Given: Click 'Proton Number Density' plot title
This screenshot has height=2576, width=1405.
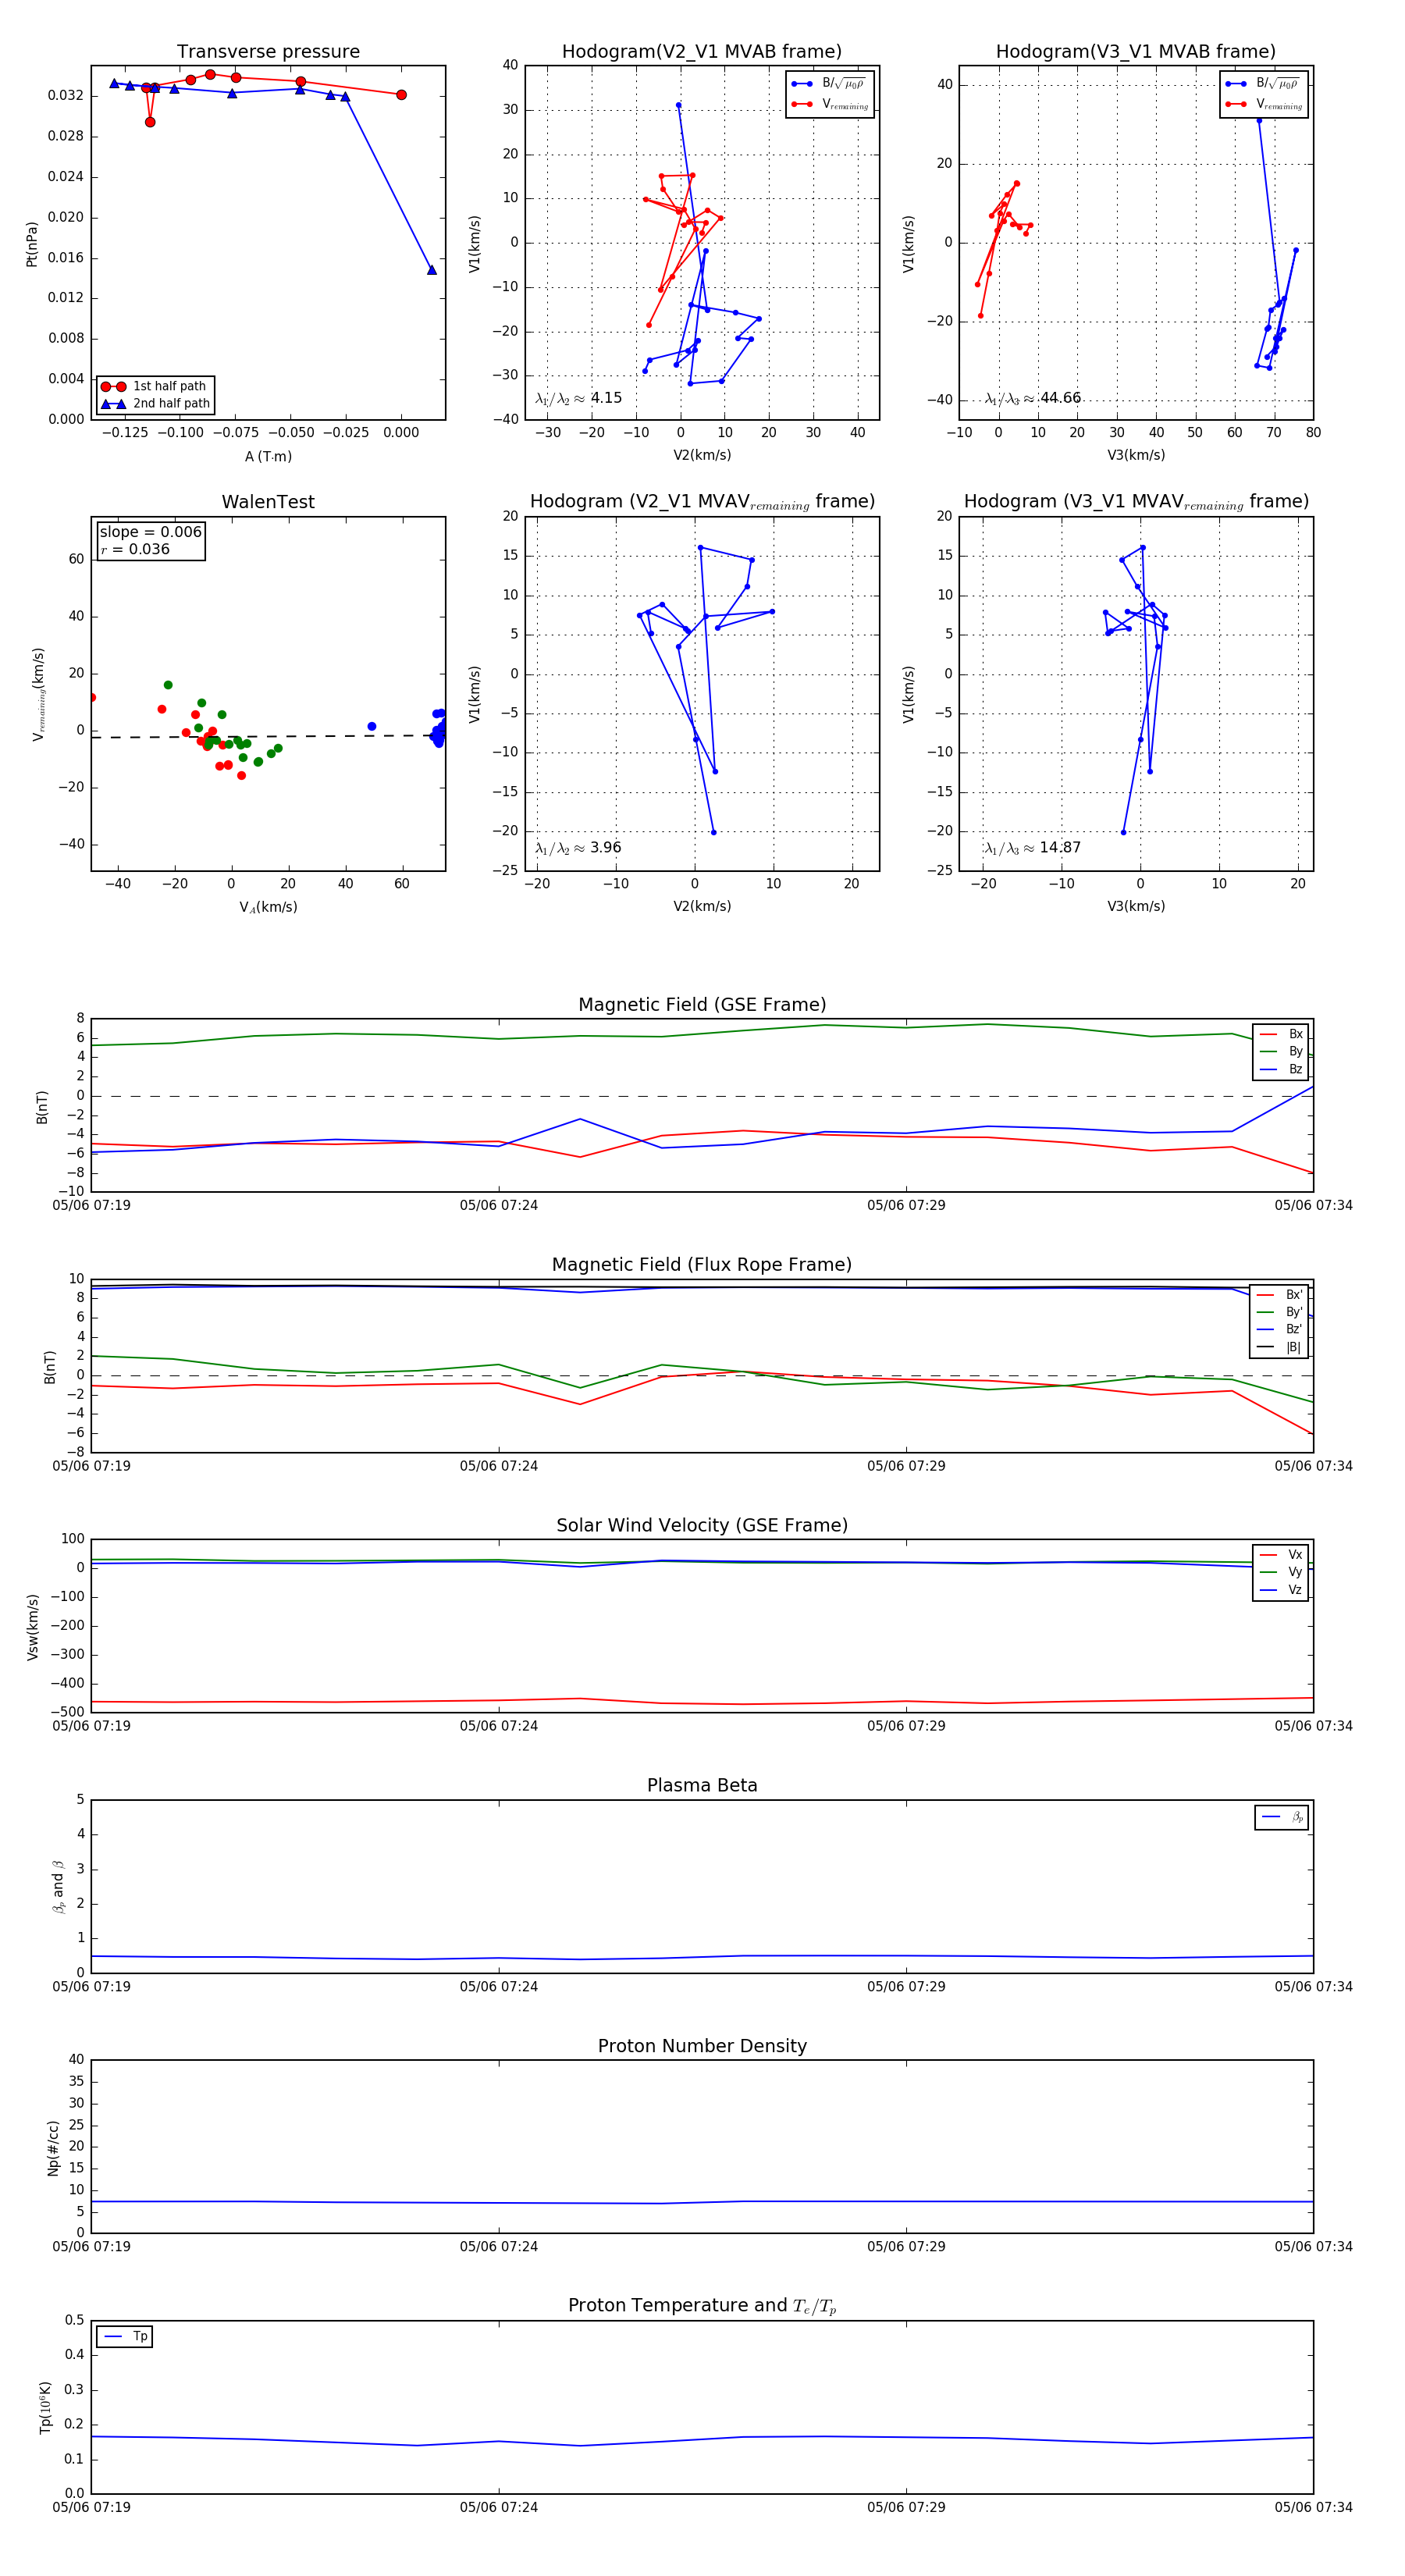Looking at the screenshot, I should pyautogui.click(x=702, y=2046).
